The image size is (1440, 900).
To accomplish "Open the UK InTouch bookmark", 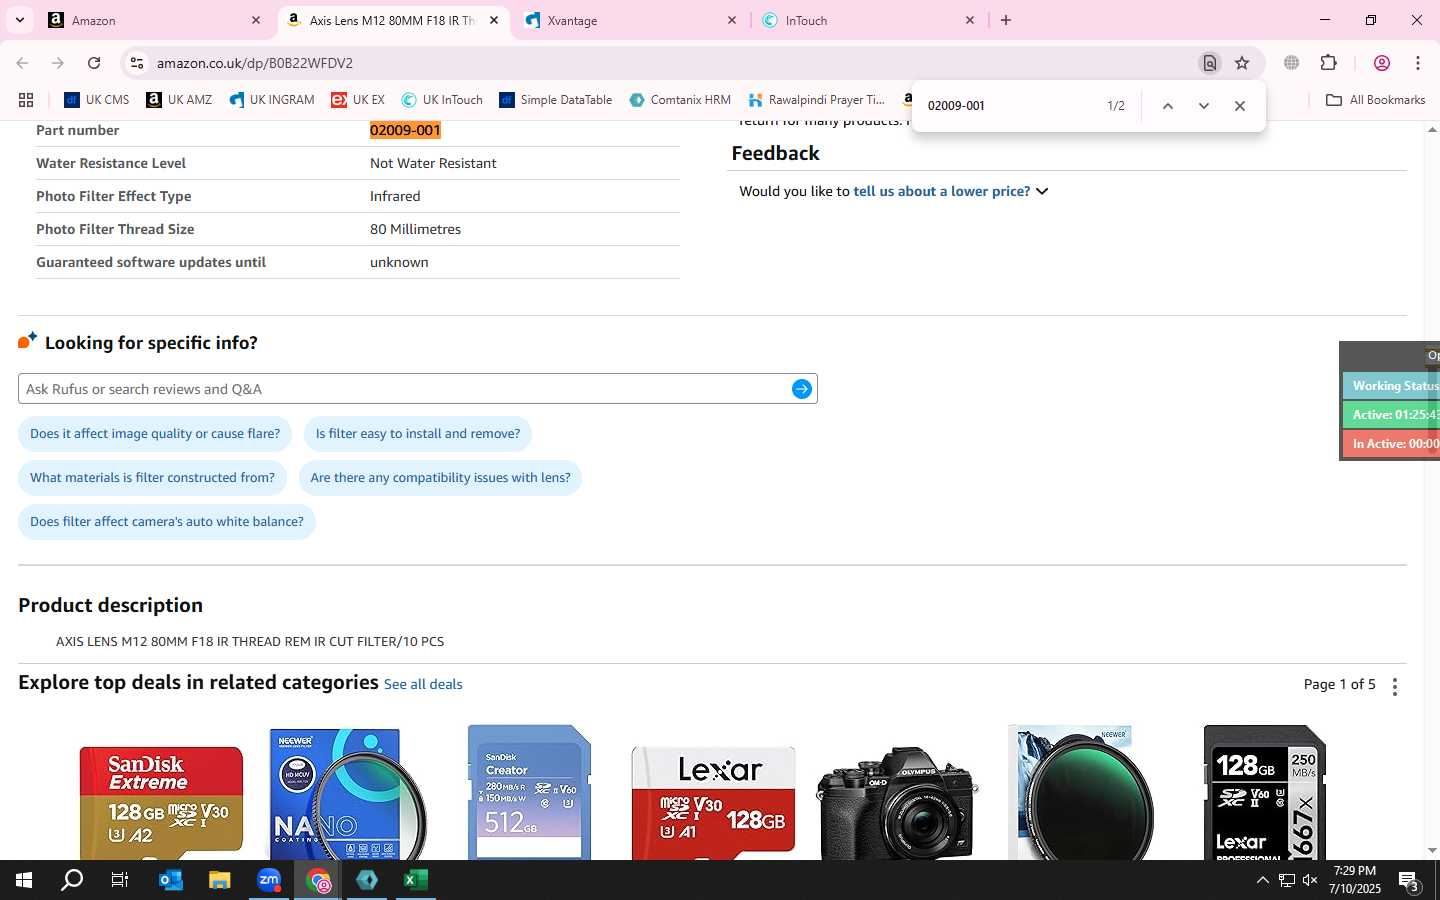I will 442,100.
